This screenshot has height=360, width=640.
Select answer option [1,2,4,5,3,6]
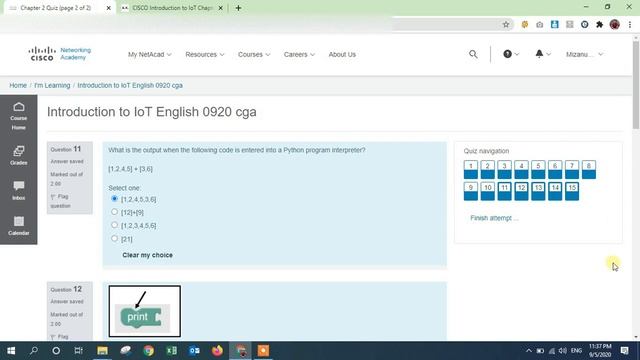pos(114,199)
